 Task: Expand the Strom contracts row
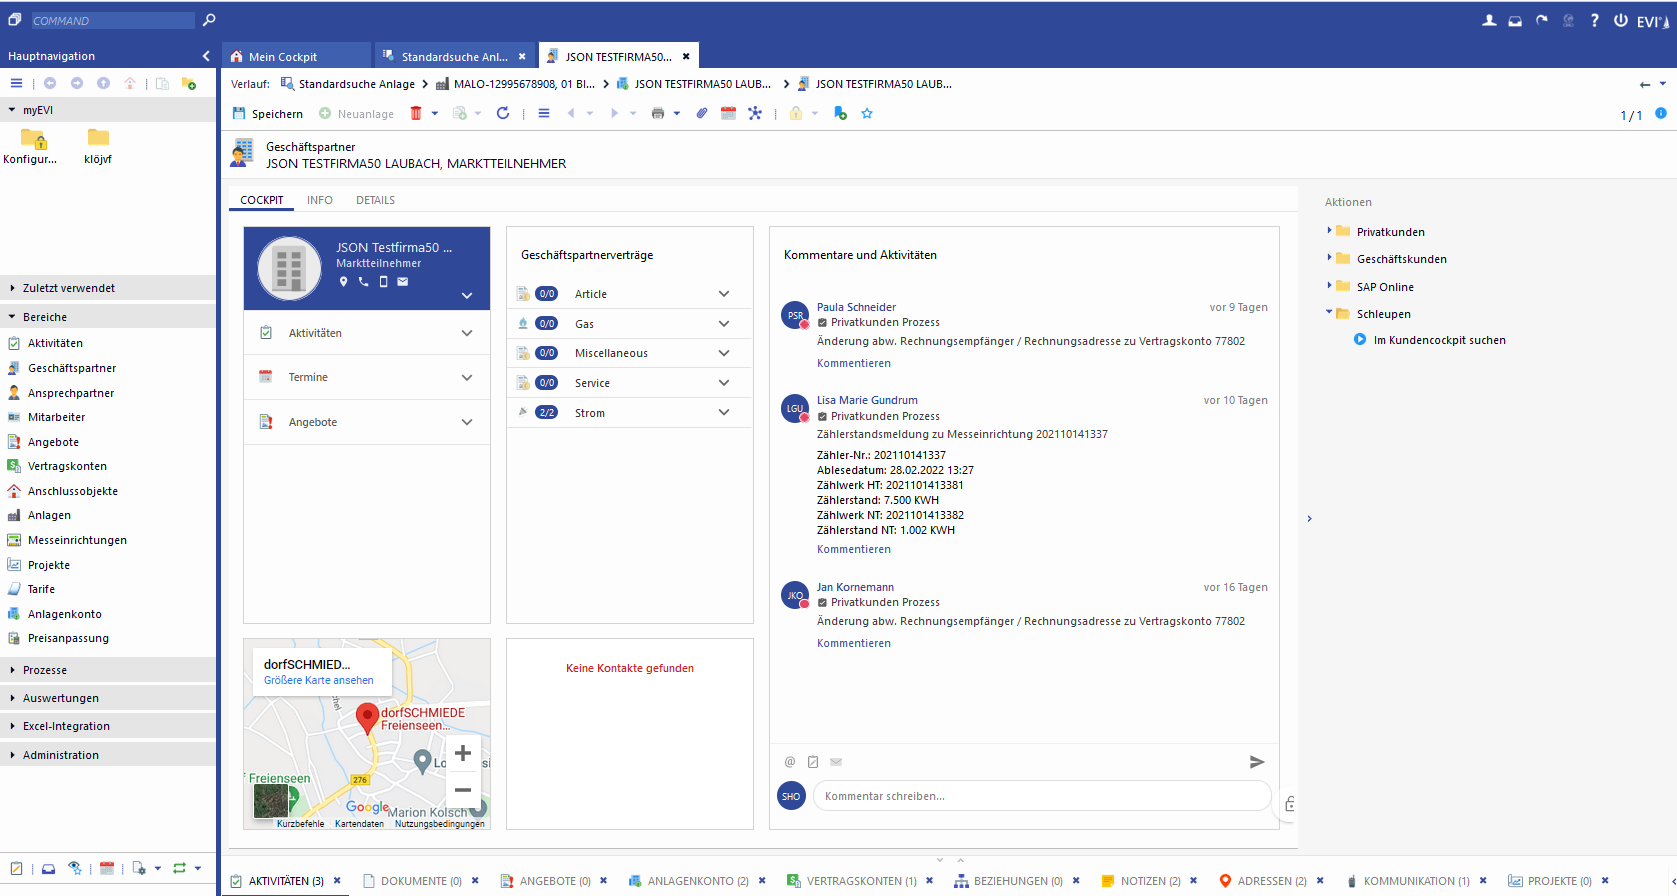point(724,413)
